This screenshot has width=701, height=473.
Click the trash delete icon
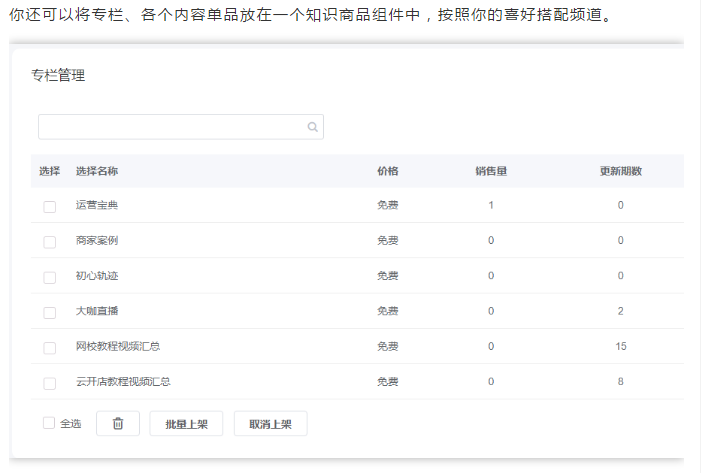pyautogui.click(x=118, y=424)
